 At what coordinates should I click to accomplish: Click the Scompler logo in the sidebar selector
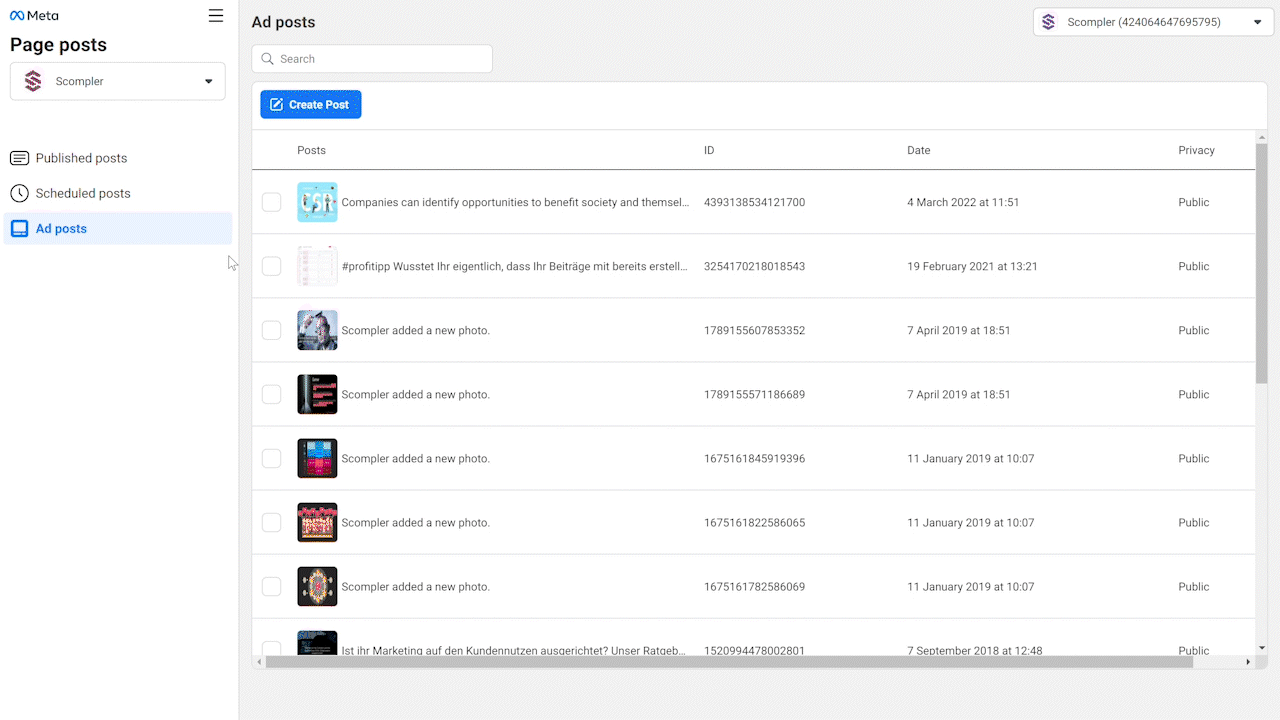[33, 81]
